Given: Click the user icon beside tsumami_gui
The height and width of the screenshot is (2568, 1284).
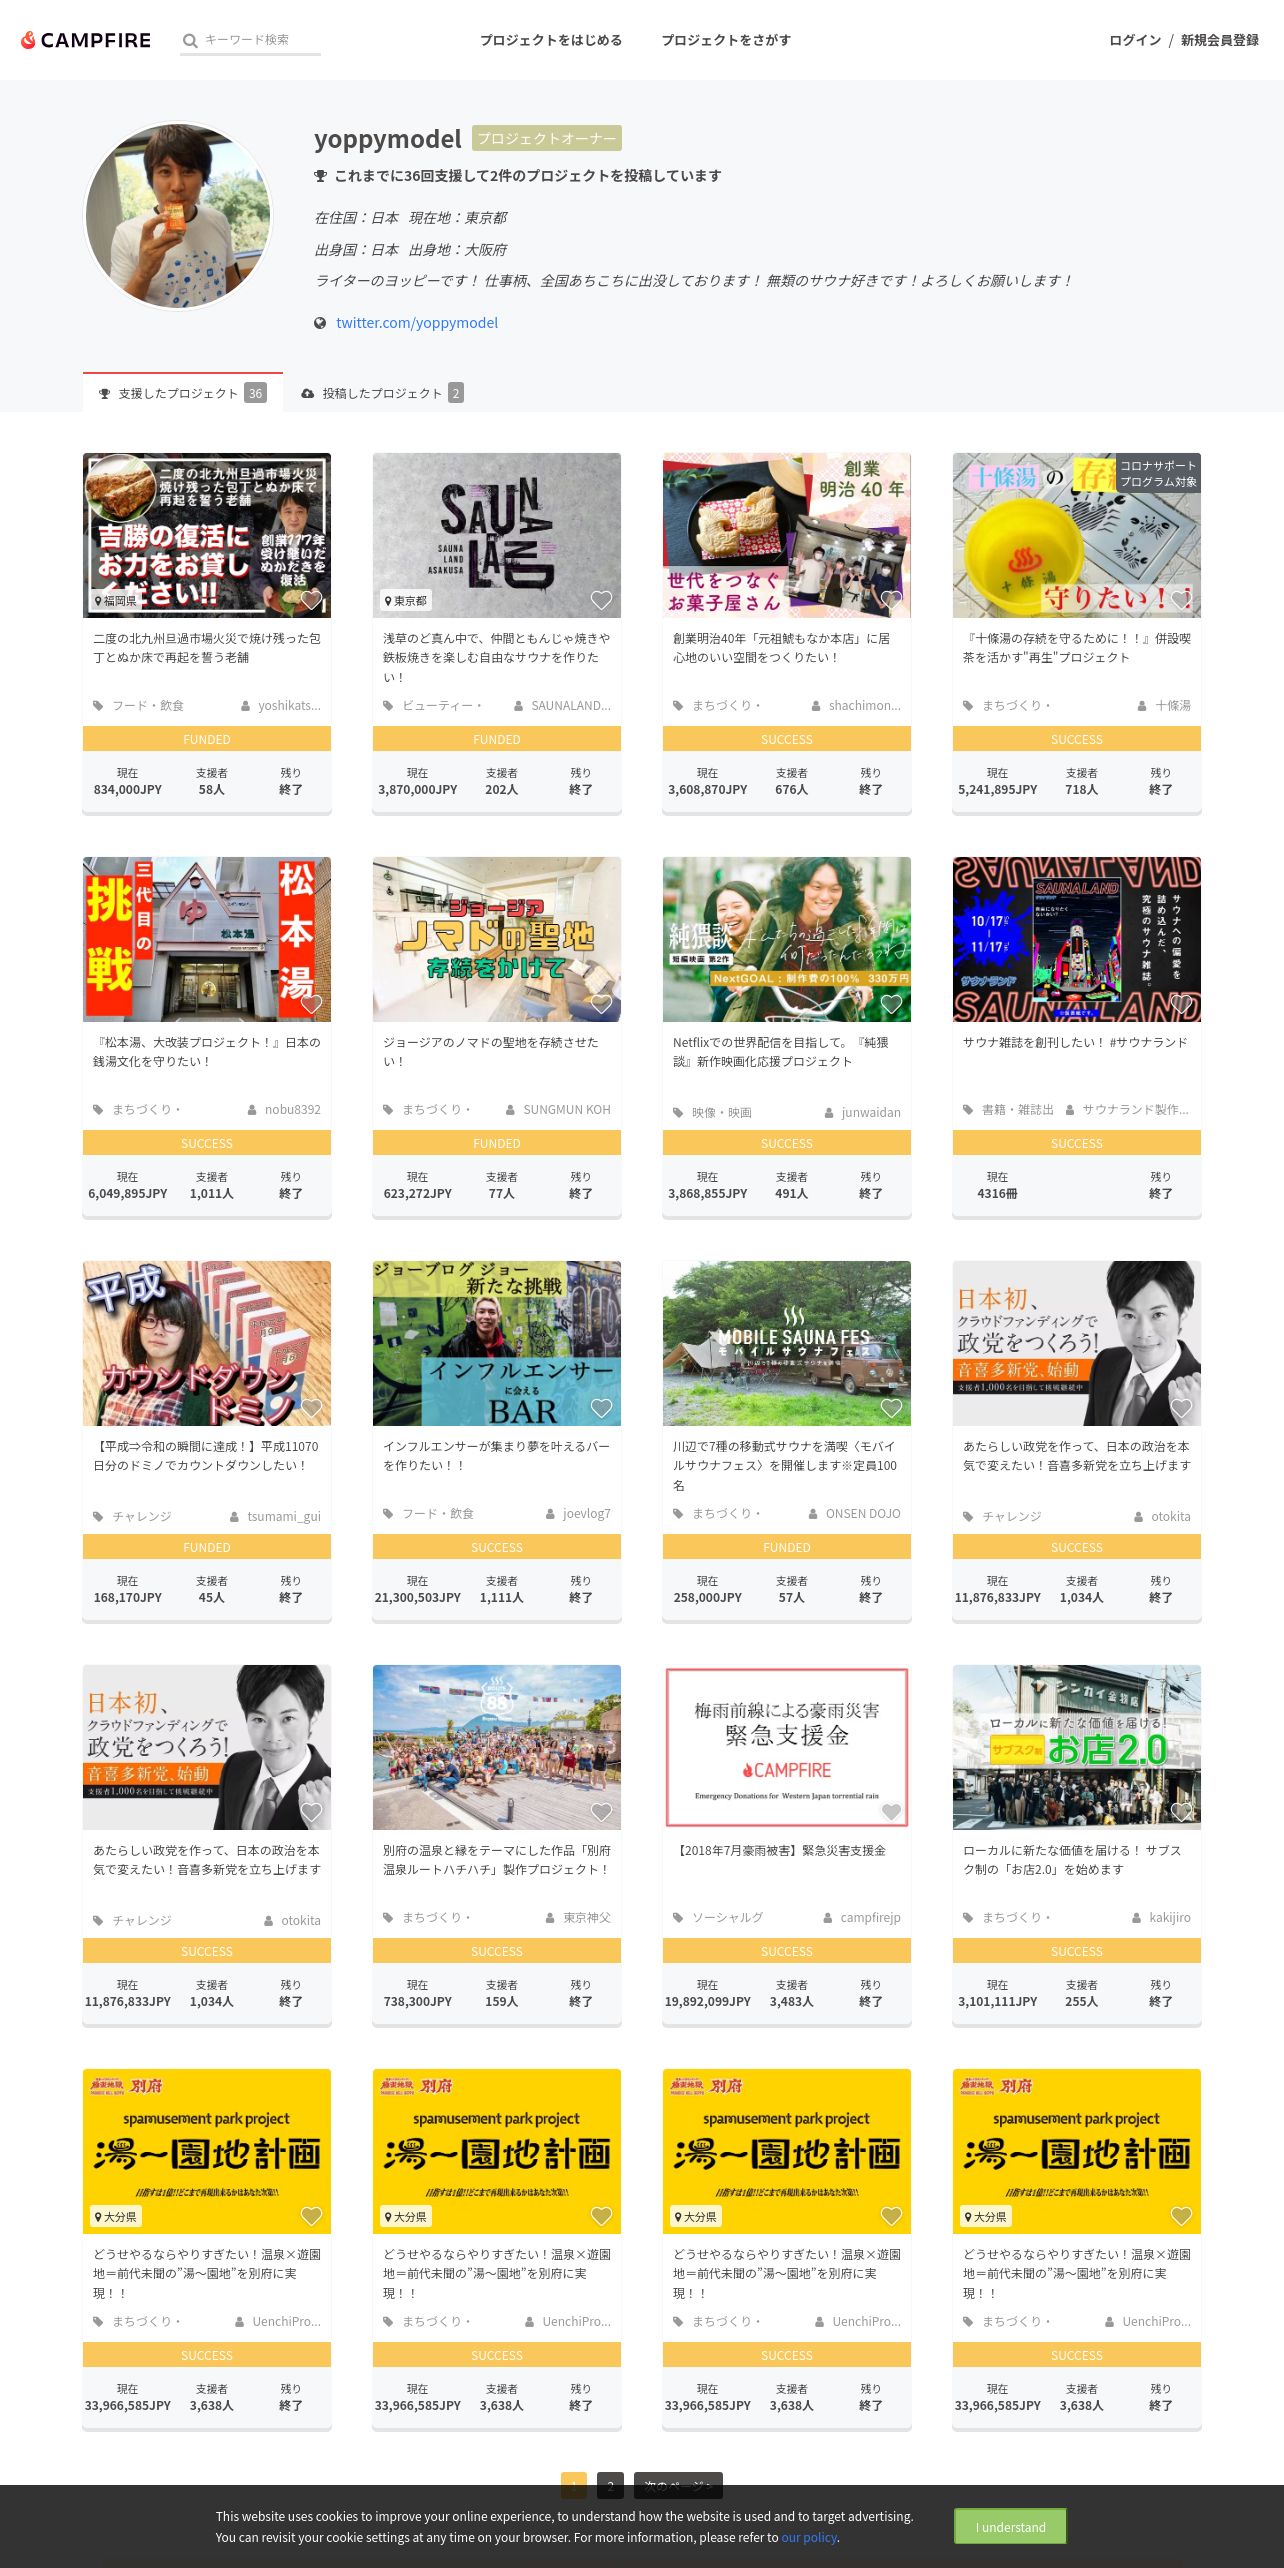Looking at the screenshot, I should (x=235, y=1517).
